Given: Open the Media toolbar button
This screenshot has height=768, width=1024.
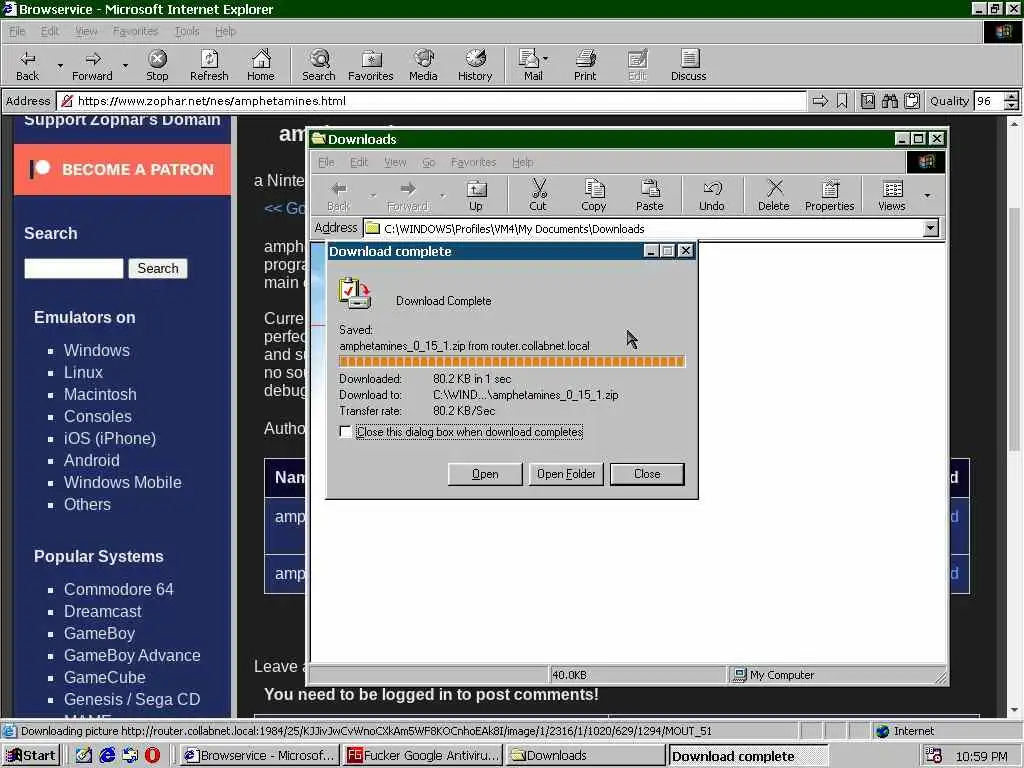Looking at the screenshot, I should coord(423,65).
